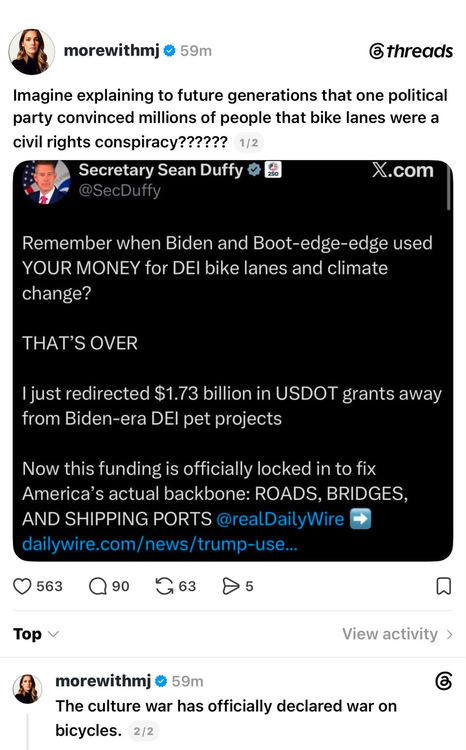Click the embedded tweet's scrollbar
The width and height of the screenshot is (466, 750).
[x=448, y=189]
